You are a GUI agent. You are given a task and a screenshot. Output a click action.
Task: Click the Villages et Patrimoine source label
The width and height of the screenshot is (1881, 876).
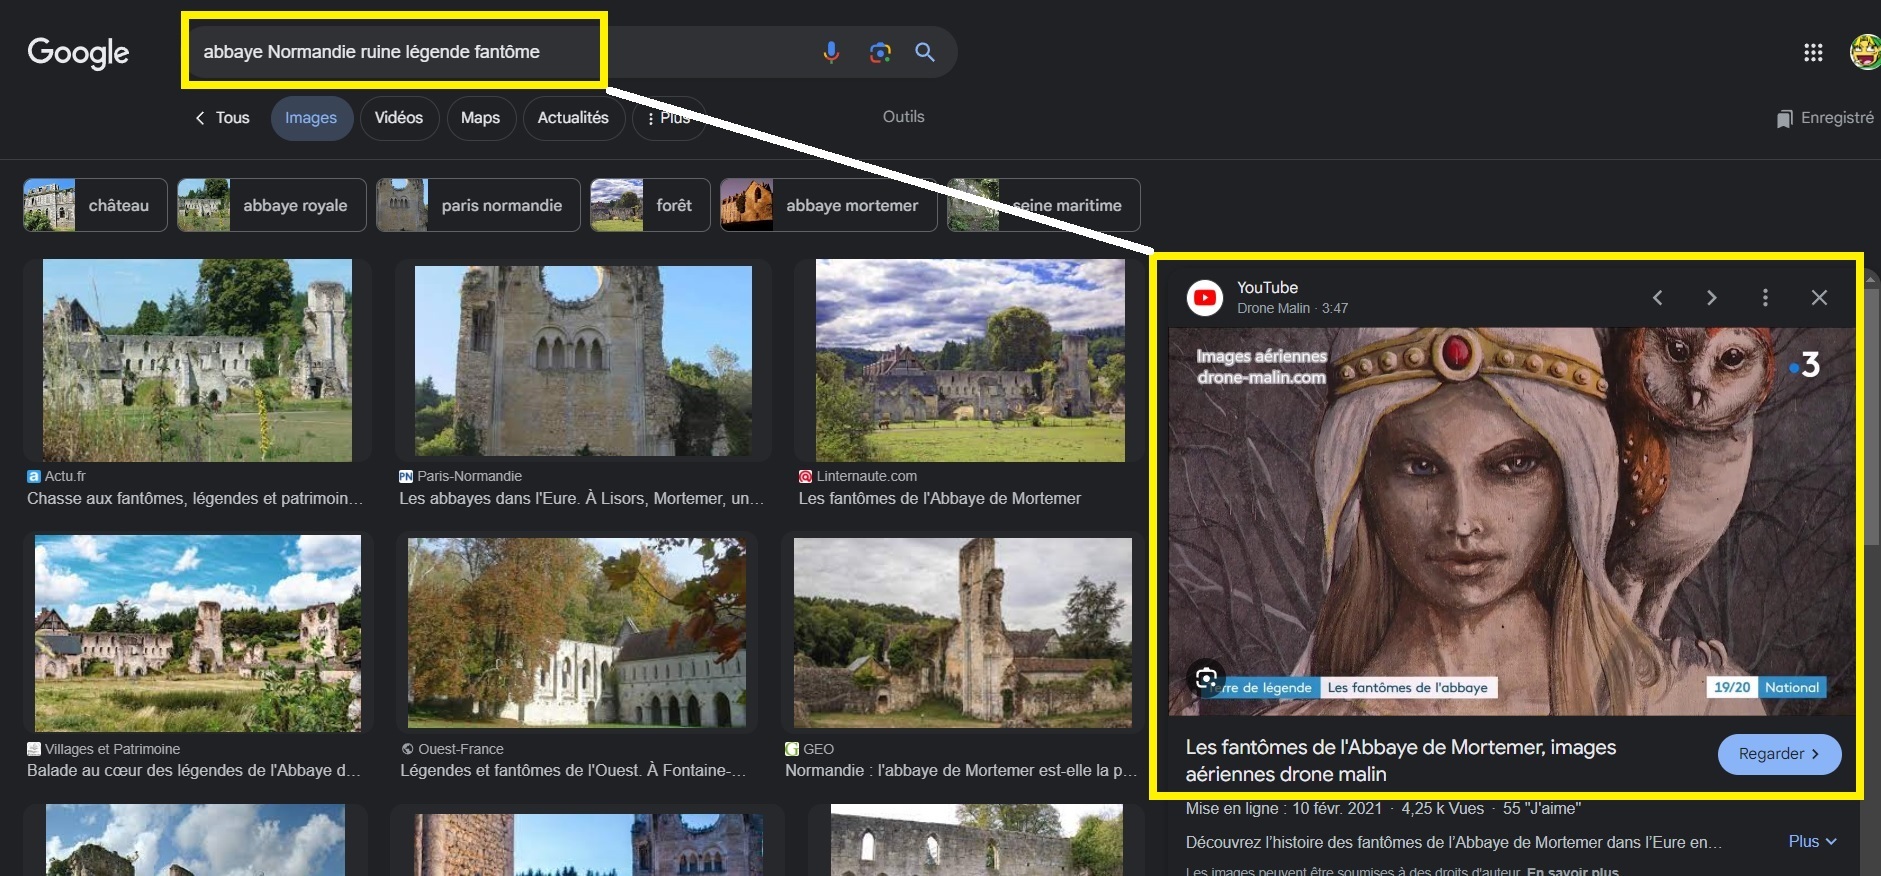112,749
